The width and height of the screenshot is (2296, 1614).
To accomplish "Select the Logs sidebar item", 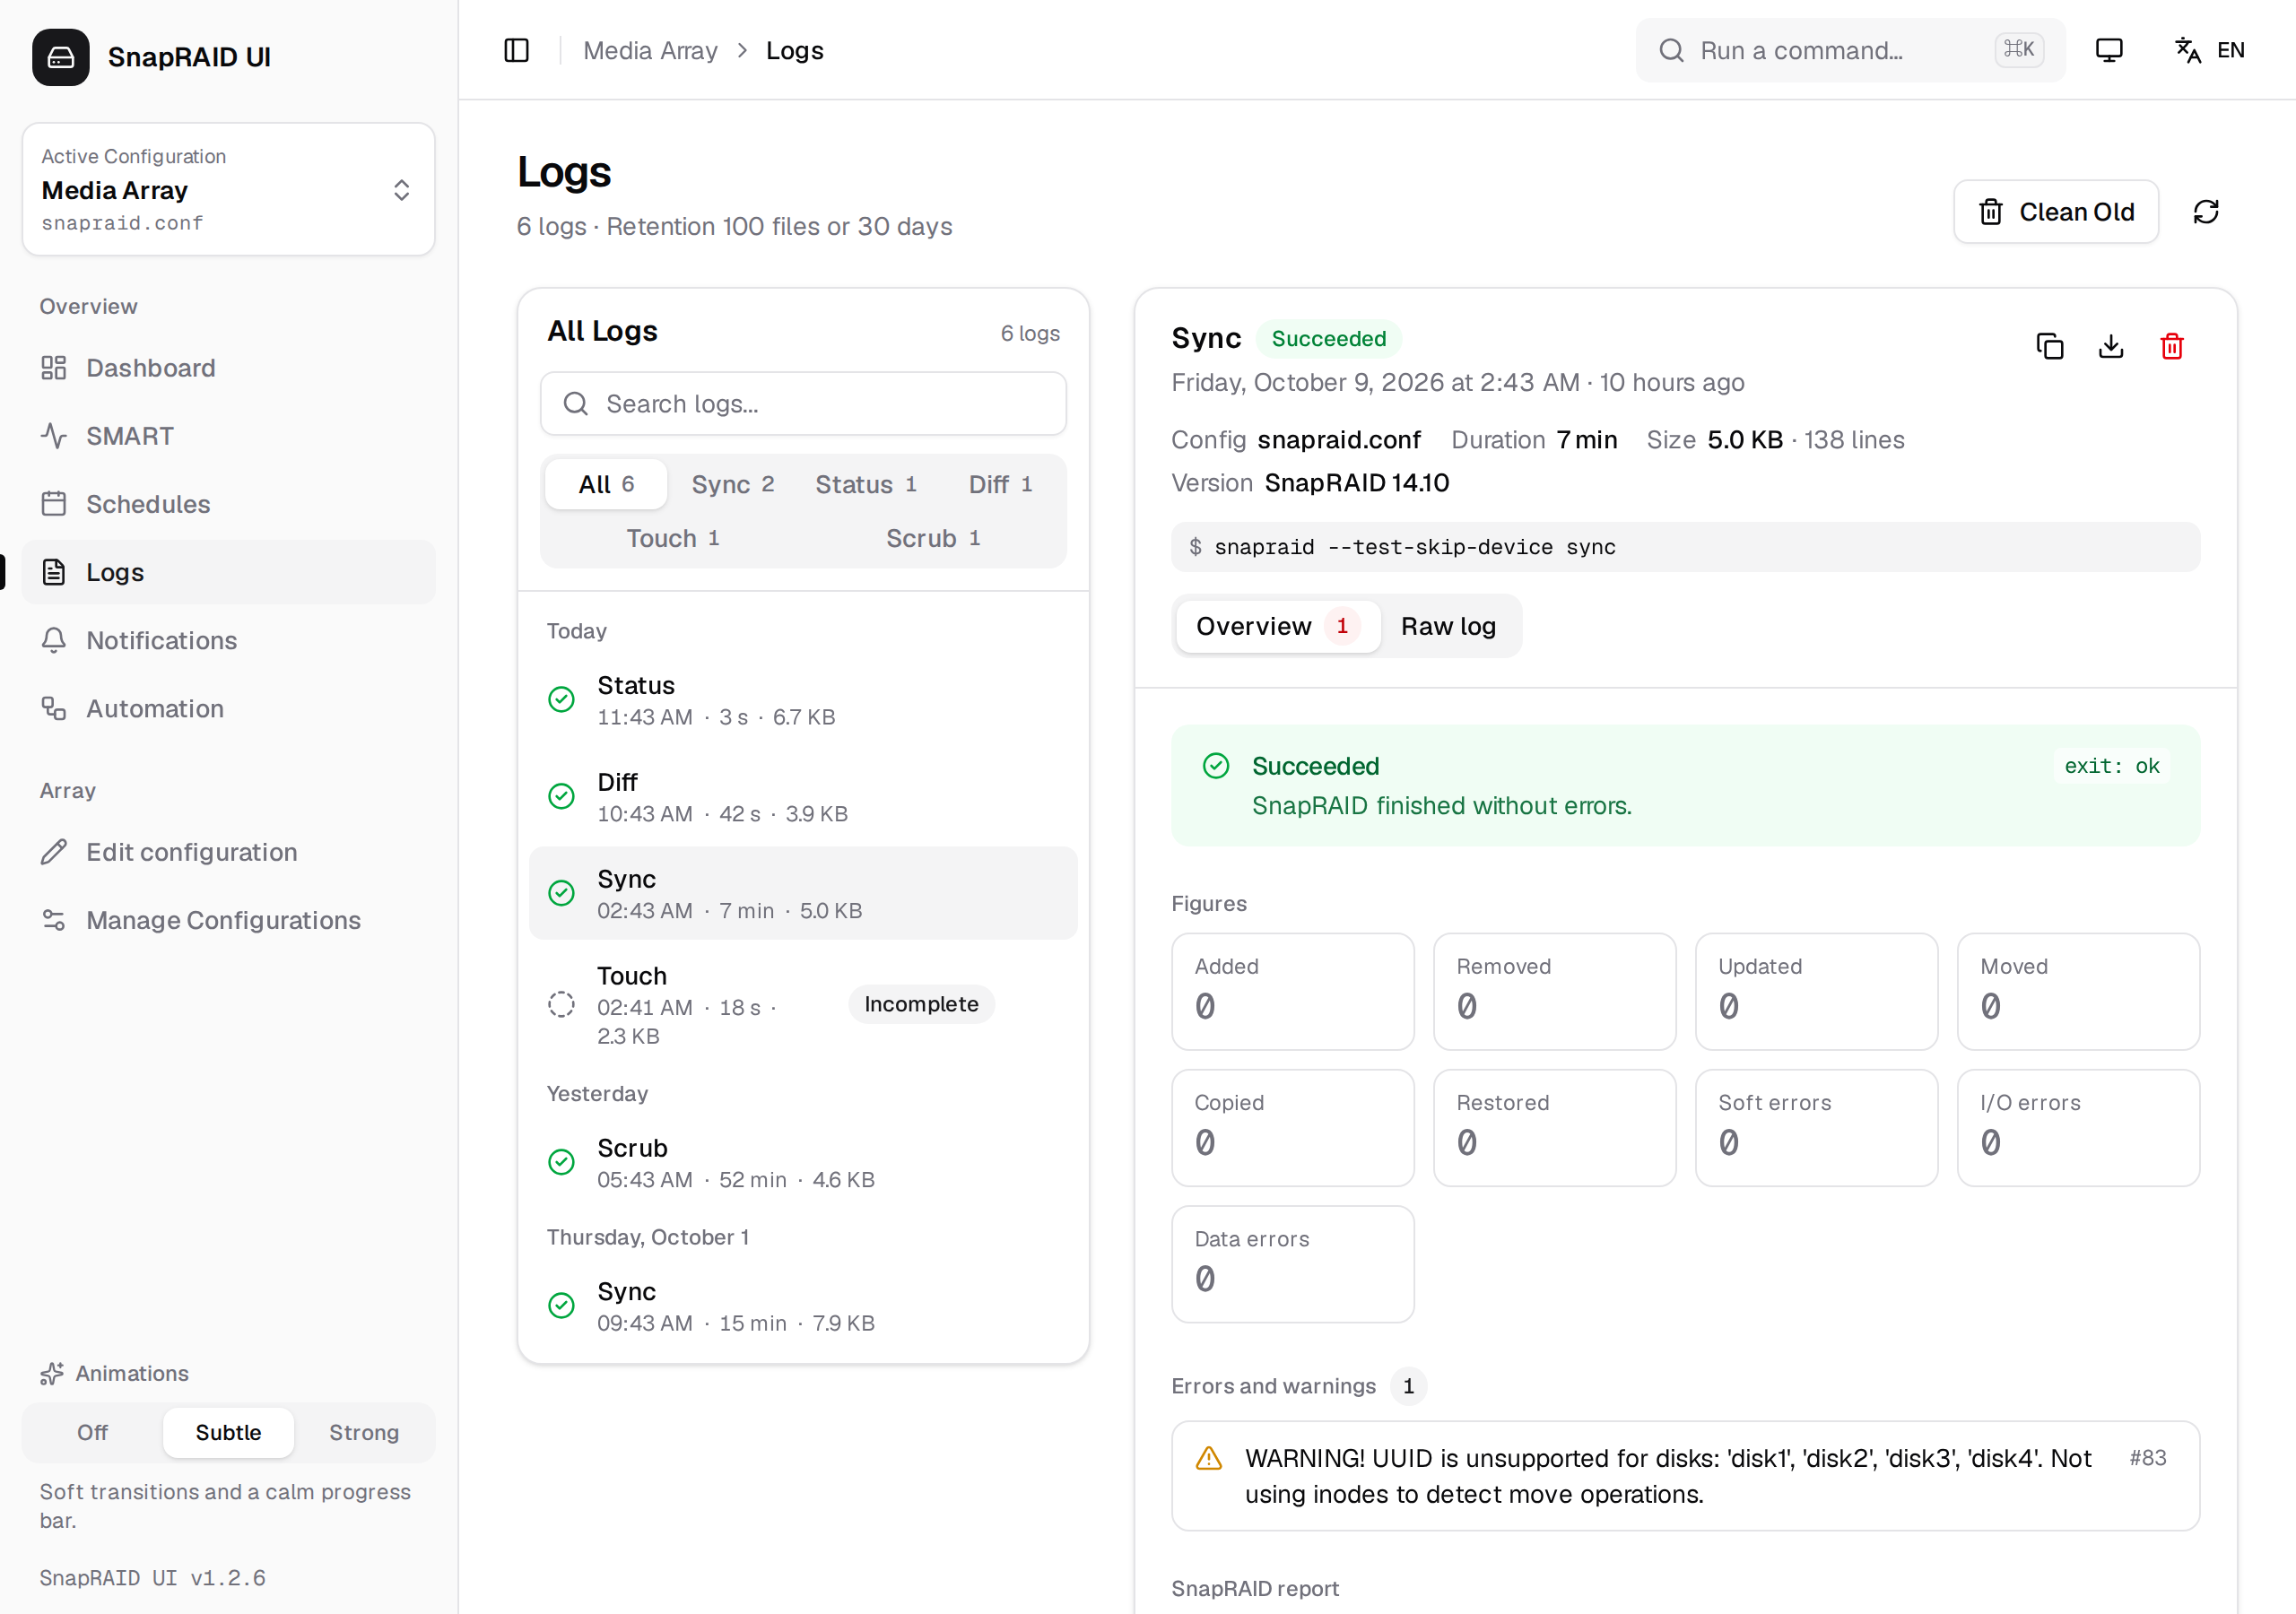I will tap(229, 572).
